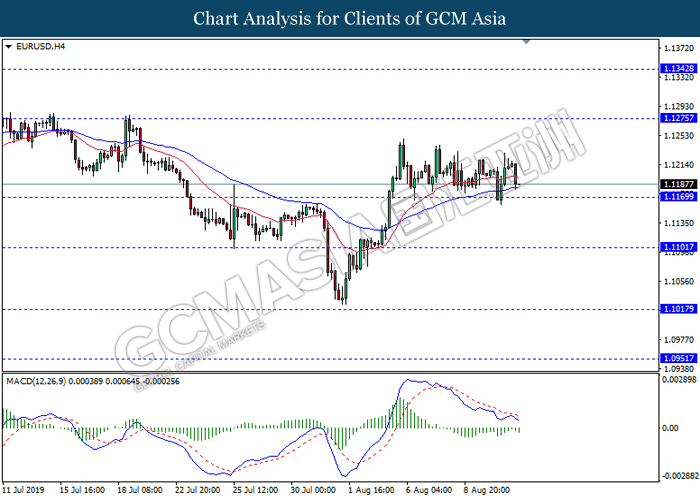Select the 1.11699 price level tag
Image resolution: width=700 pixels, height=500 pixels.
pos(678,197)
